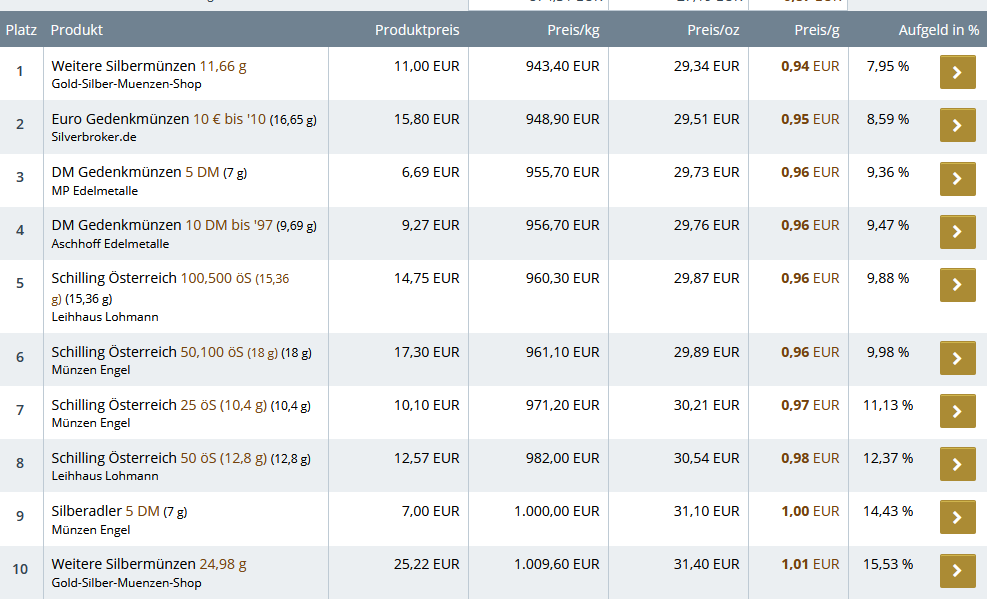The image size is (987, 599).
Task: Select Aufgeld value 14,43 %
Action: click(x=888, y=512)
